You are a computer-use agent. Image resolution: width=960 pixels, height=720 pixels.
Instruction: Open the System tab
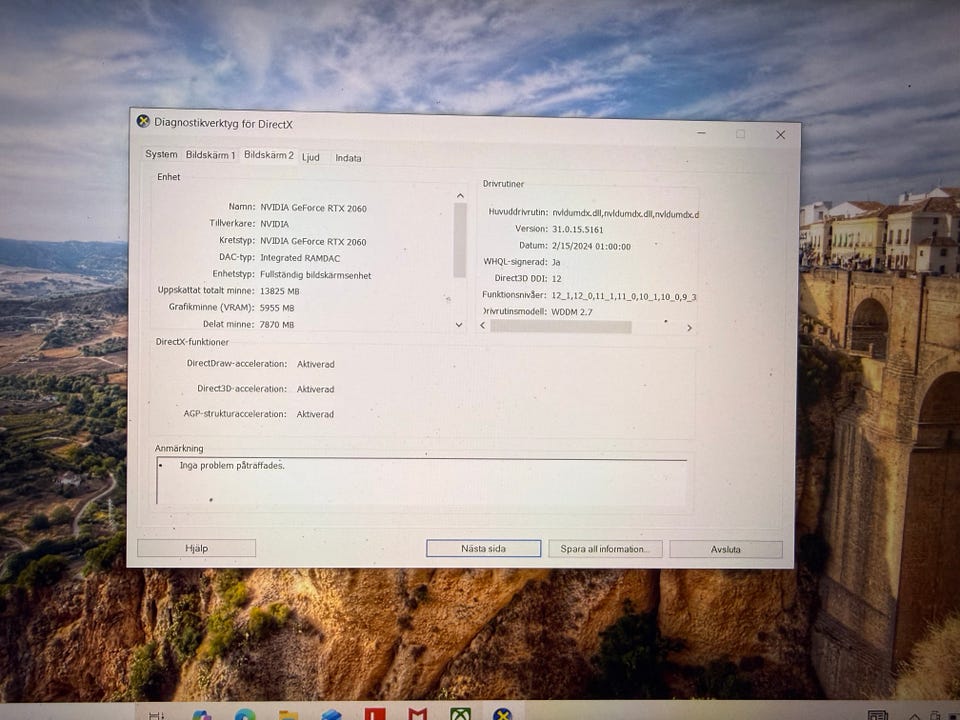click(x=161, y=154)
